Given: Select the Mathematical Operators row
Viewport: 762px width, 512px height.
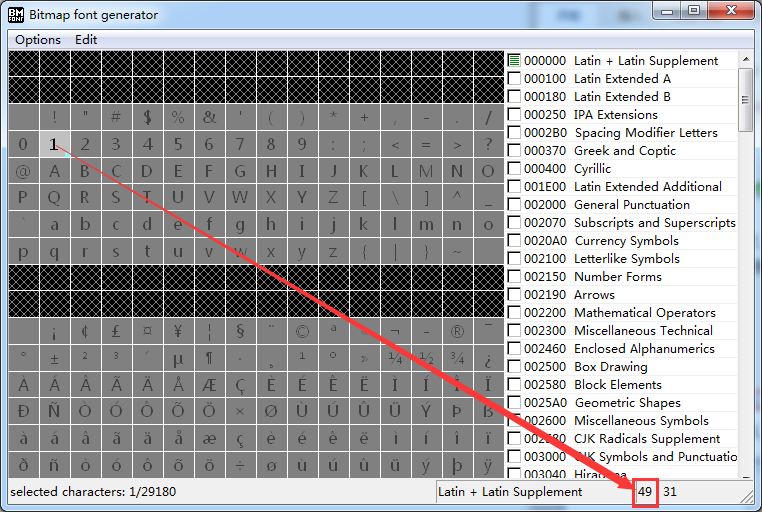Looking at the screenshot, I should (622, 312).
